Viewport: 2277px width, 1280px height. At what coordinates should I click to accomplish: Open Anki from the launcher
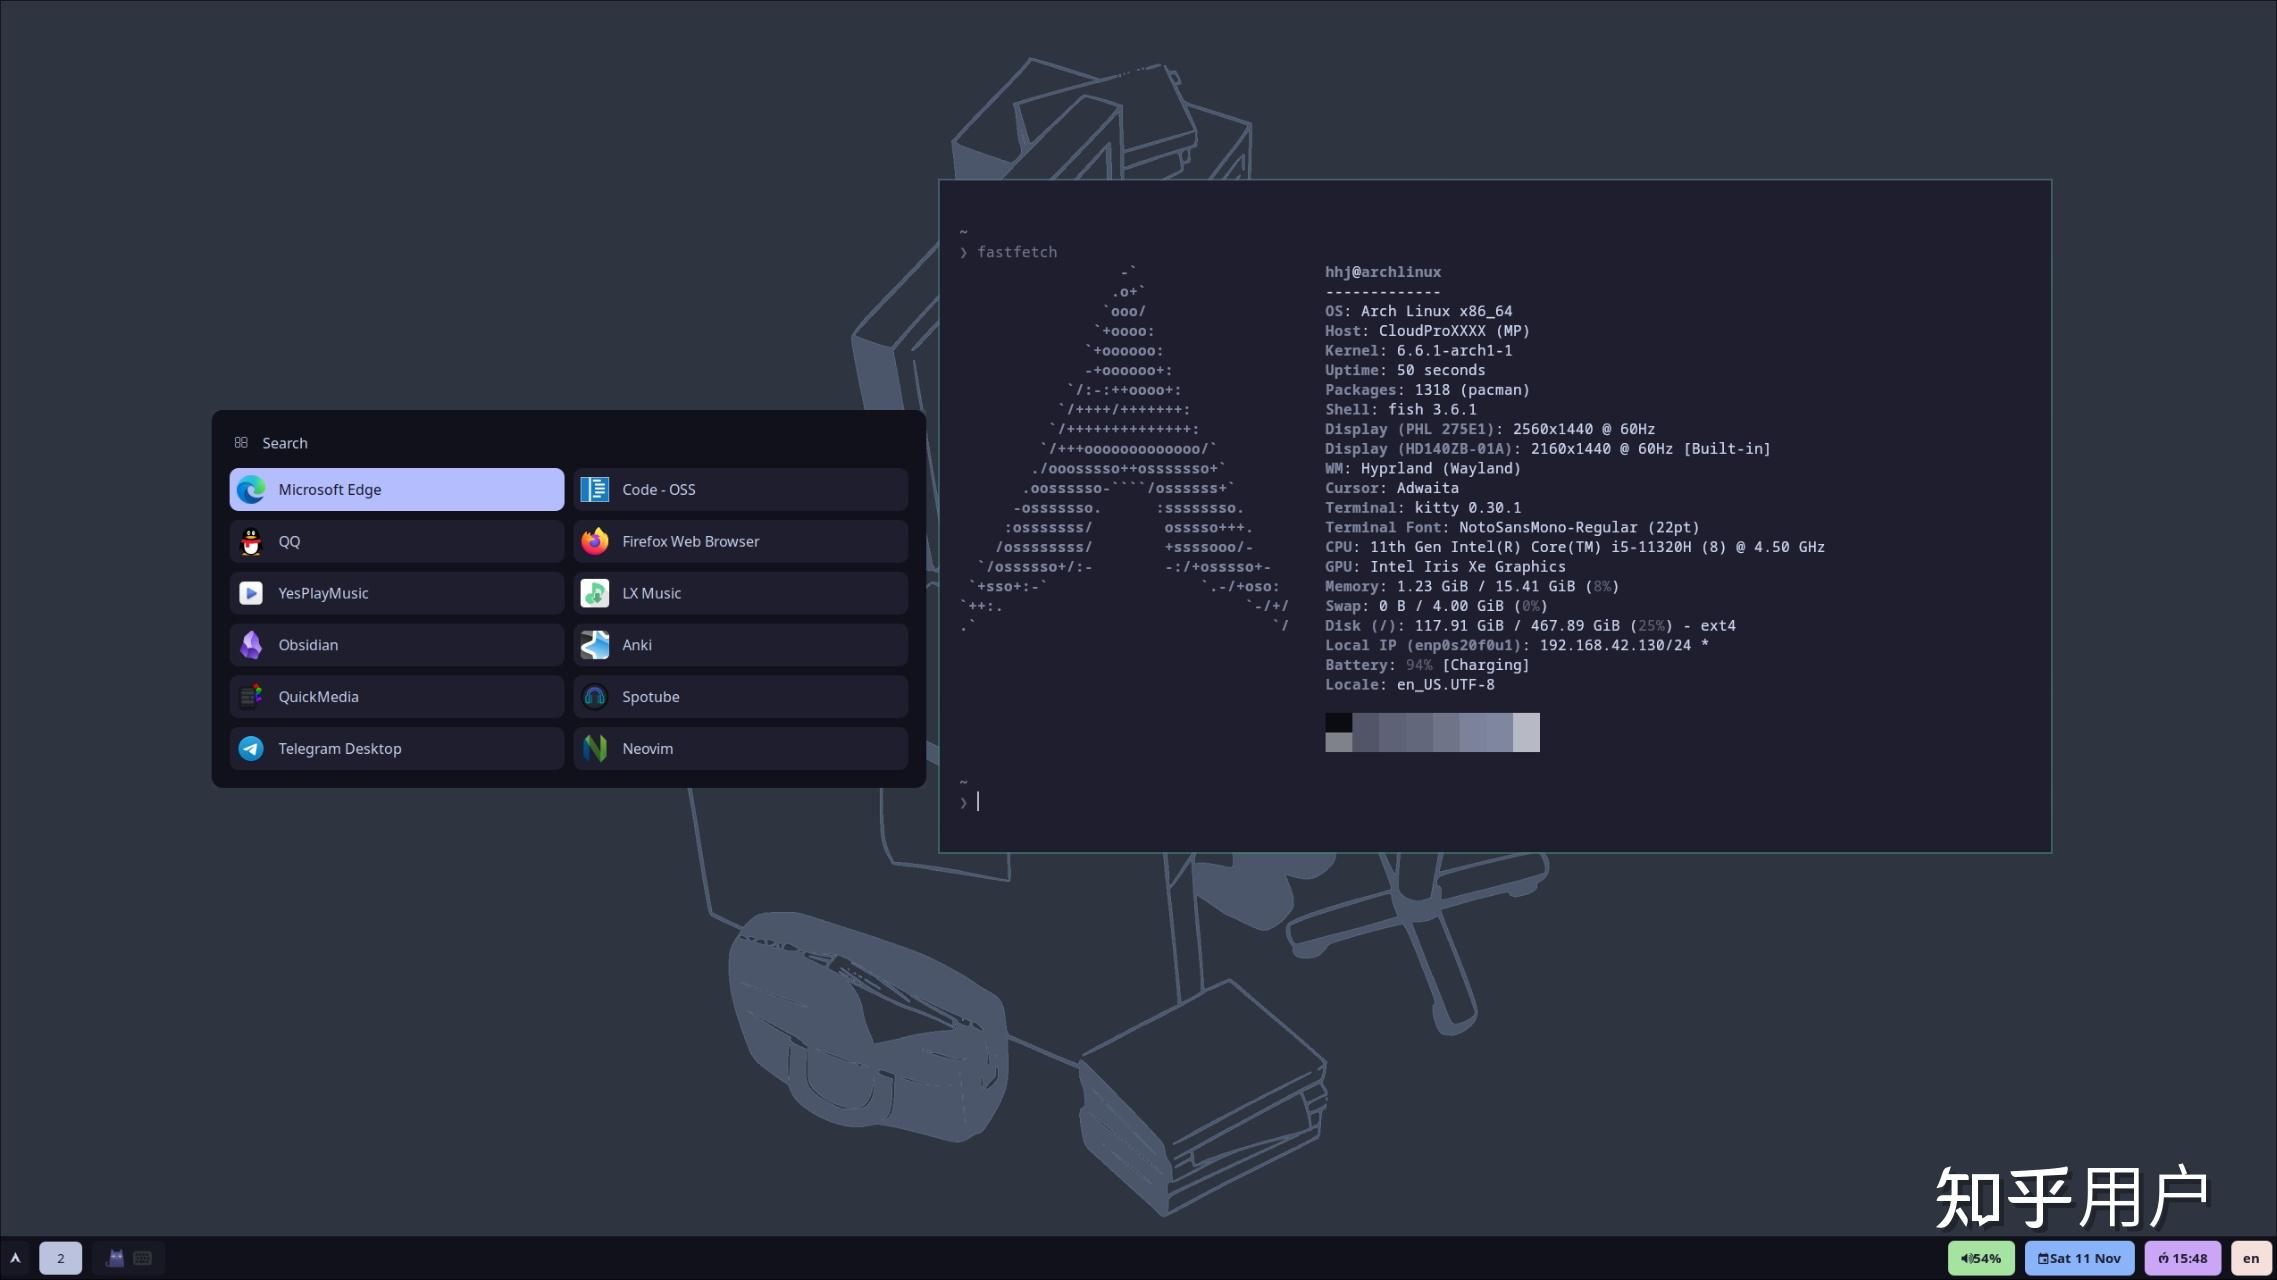pyautogui.click(x=740, y=645)
